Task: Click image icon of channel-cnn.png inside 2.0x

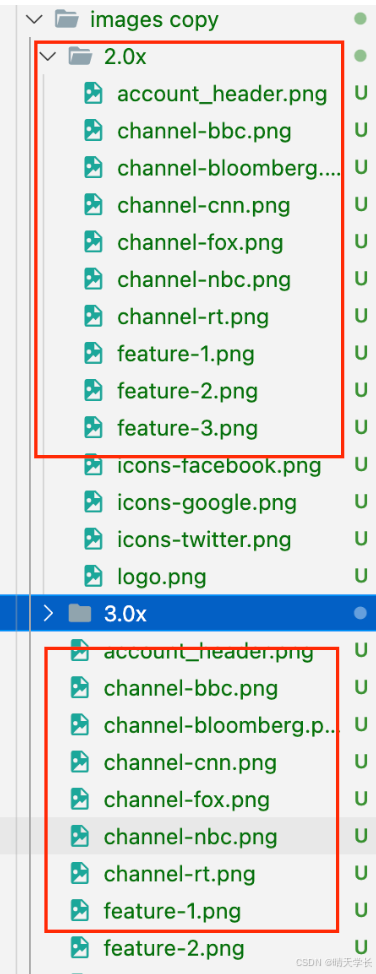Action: [x=93, y=204]
